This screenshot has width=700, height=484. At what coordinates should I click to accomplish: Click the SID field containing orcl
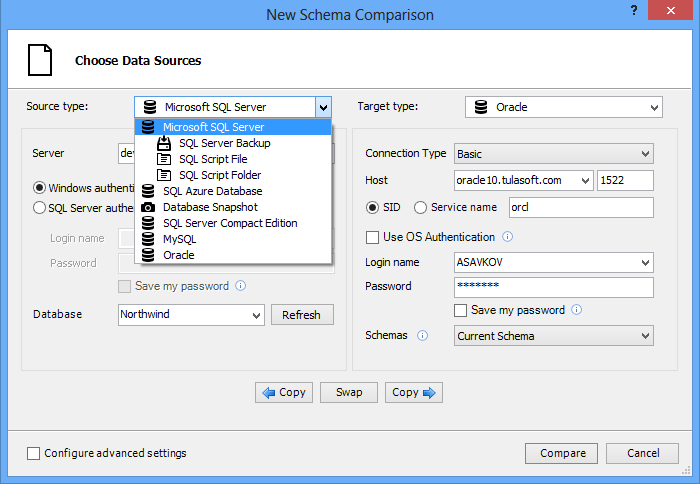(x=581, y=208)
